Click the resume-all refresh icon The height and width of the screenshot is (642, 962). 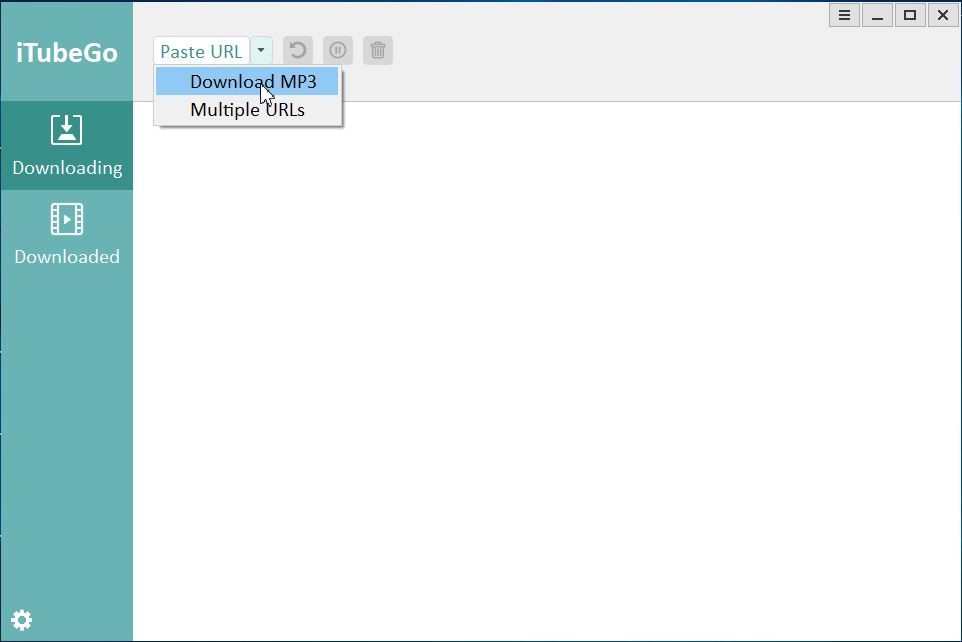coord(298,50)
